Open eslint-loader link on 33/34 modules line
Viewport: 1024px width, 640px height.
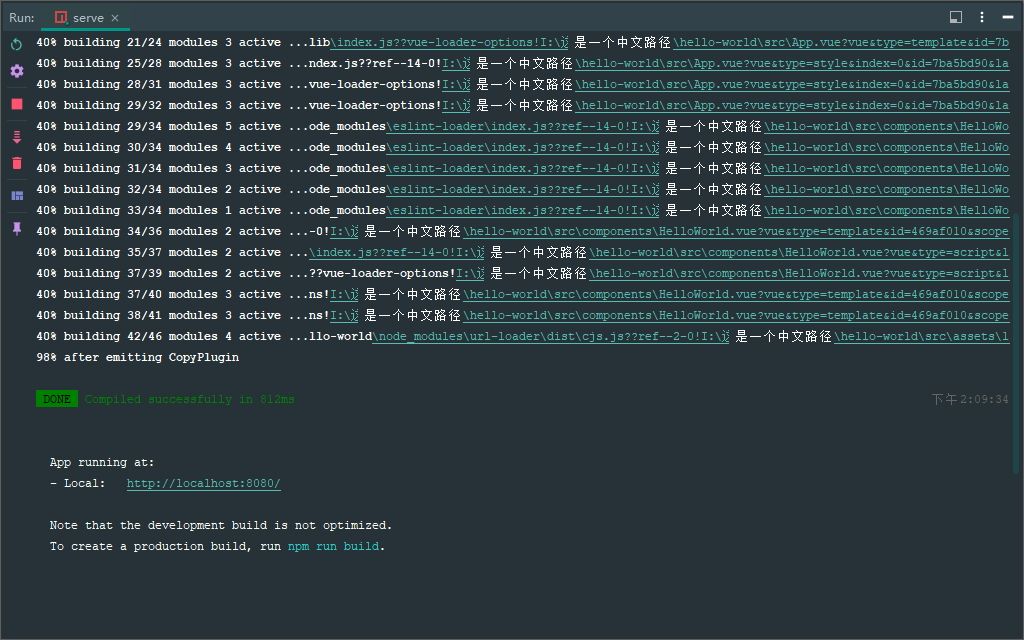[x=522, y=210]
